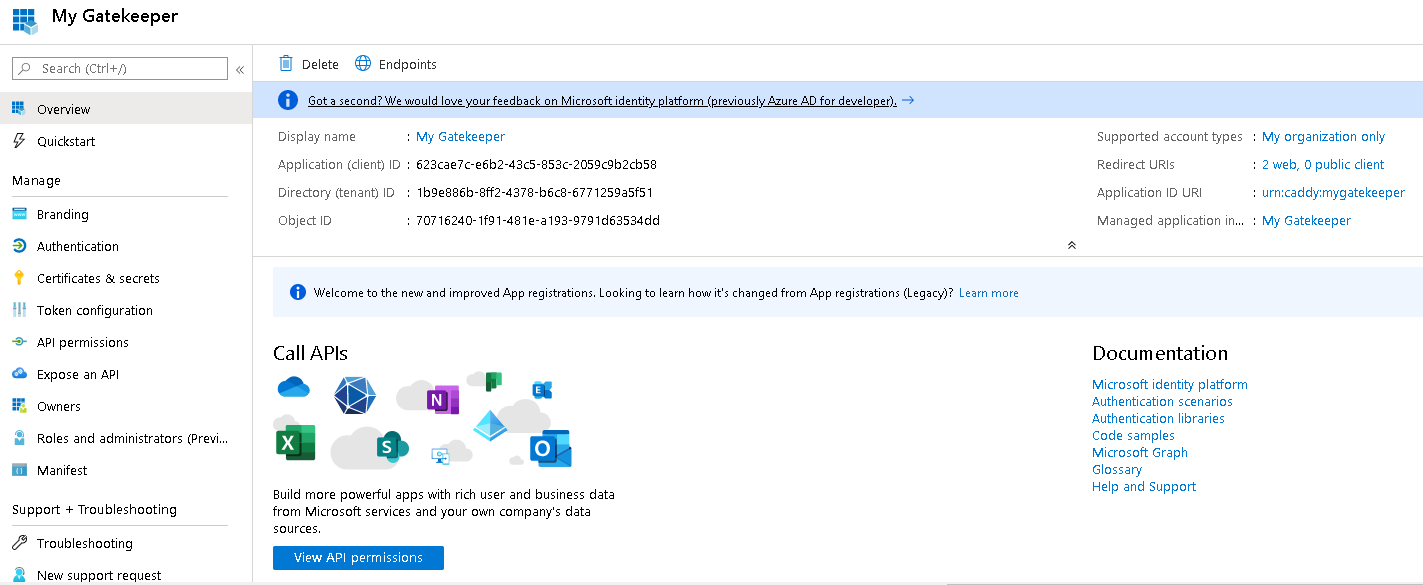Open the Code samples link
The height and width of the screenshot is (585, 1423).
[x=1133, y=435]
